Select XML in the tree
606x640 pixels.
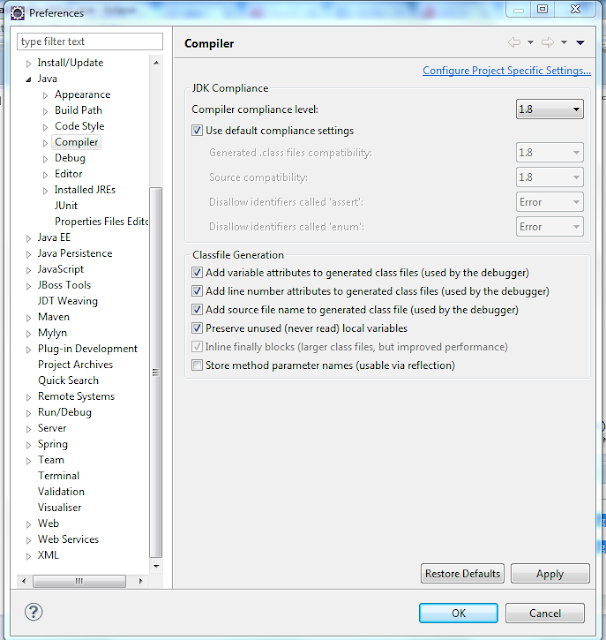(x=48, y=556)
